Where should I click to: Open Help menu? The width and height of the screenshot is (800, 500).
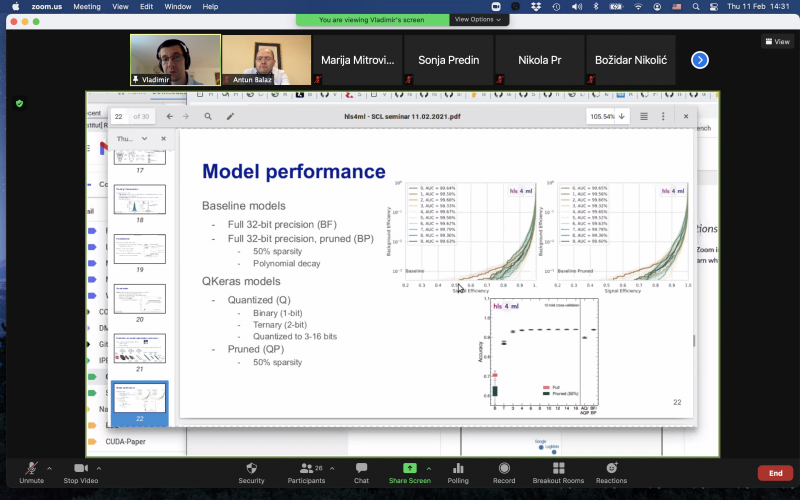210,7
